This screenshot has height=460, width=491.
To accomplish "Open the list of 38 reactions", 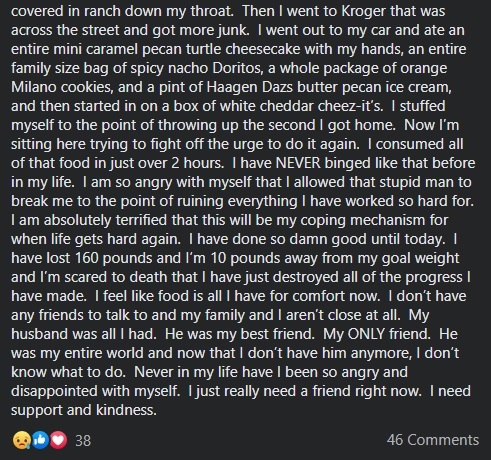I will pyautogui.click(x=83, y=441).
